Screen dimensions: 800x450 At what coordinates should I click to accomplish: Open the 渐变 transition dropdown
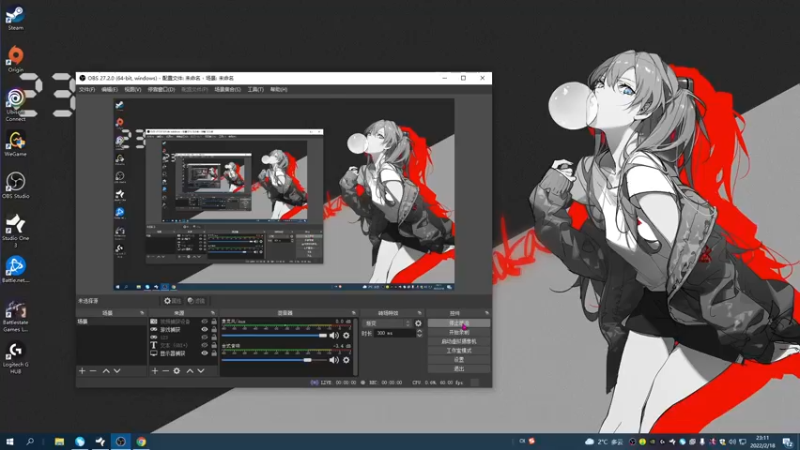pyautogui.click(x=387, y=323)
